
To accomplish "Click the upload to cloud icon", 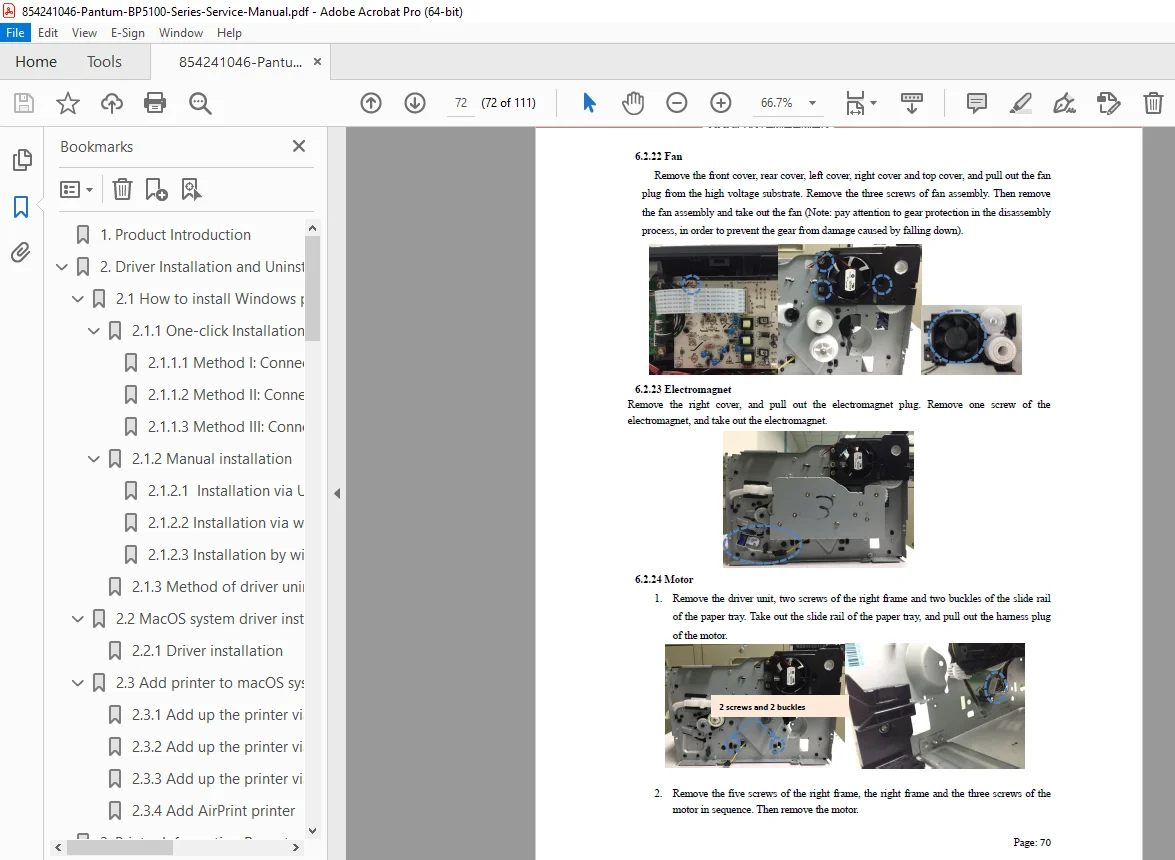I will pos(112,103).
